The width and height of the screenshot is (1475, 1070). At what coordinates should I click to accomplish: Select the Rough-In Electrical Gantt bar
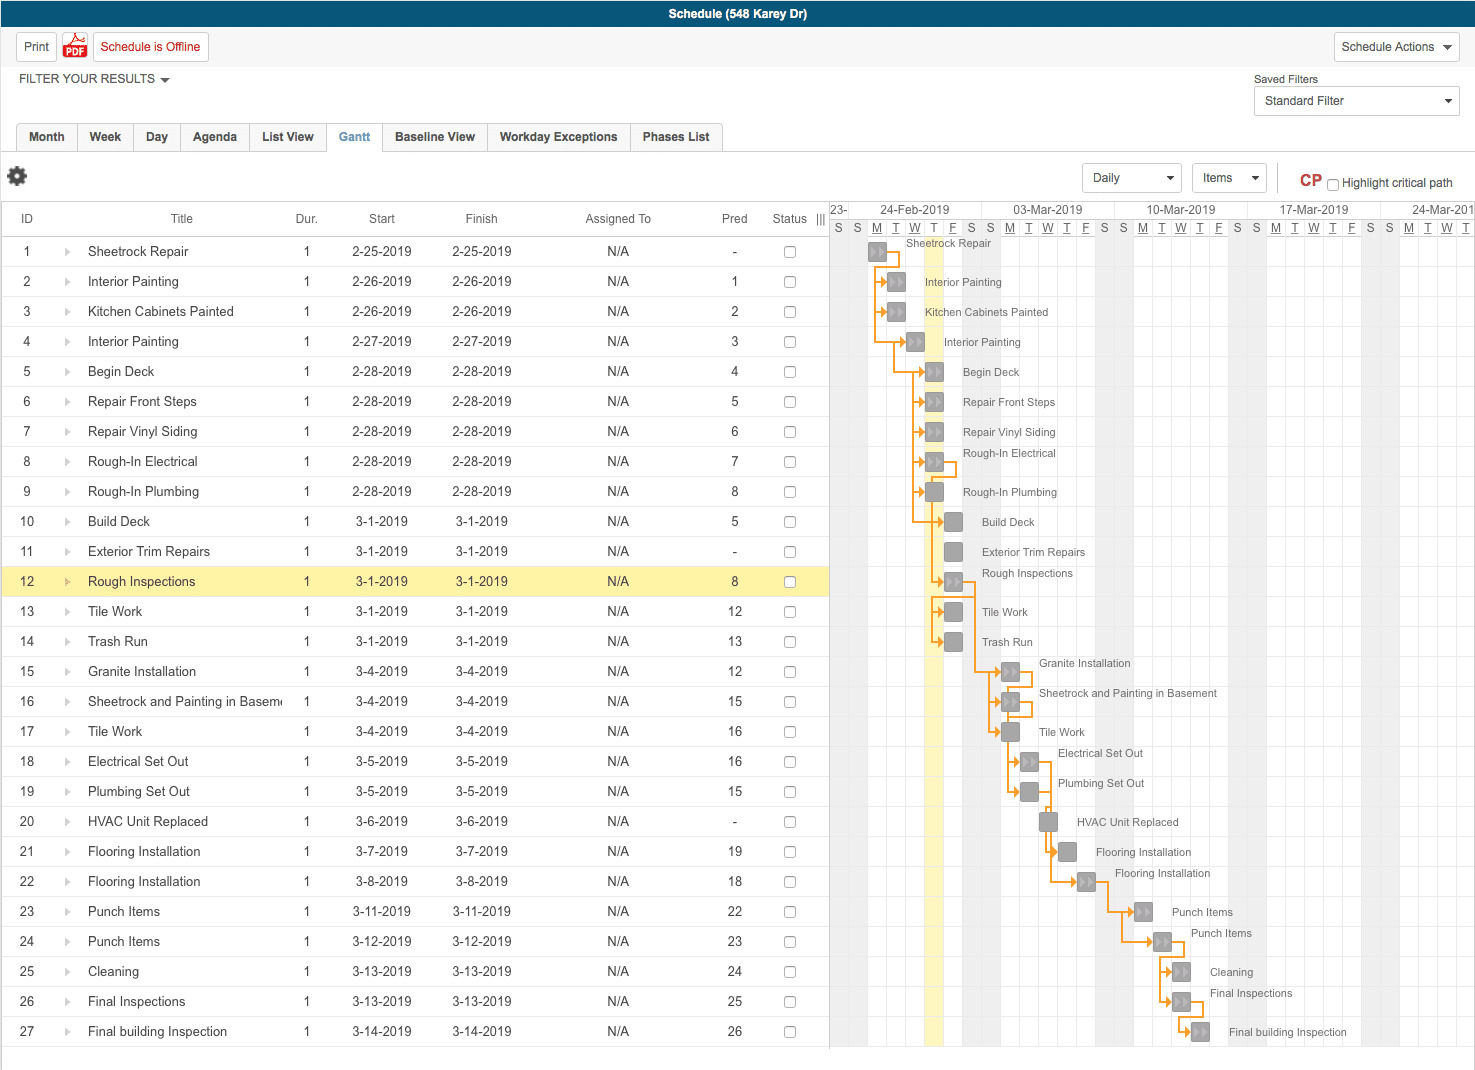934,462
